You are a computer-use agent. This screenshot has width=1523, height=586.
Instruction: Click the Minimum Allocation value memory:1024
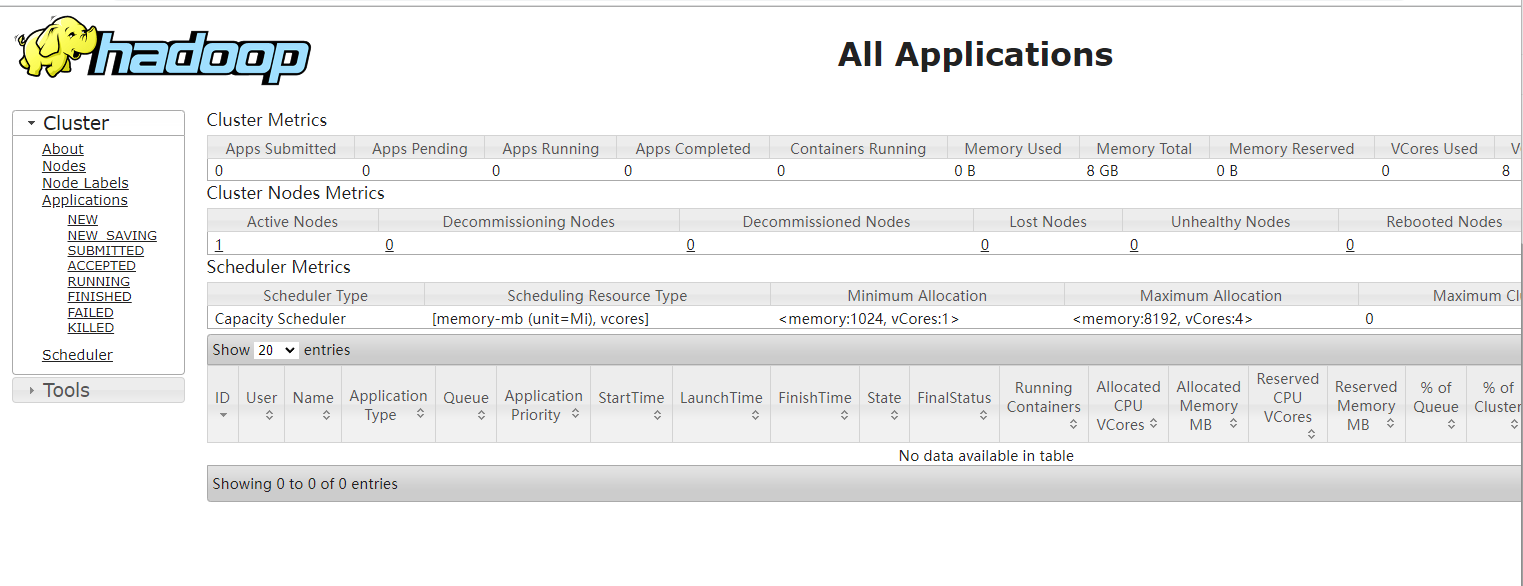click(x=868, y=319)
